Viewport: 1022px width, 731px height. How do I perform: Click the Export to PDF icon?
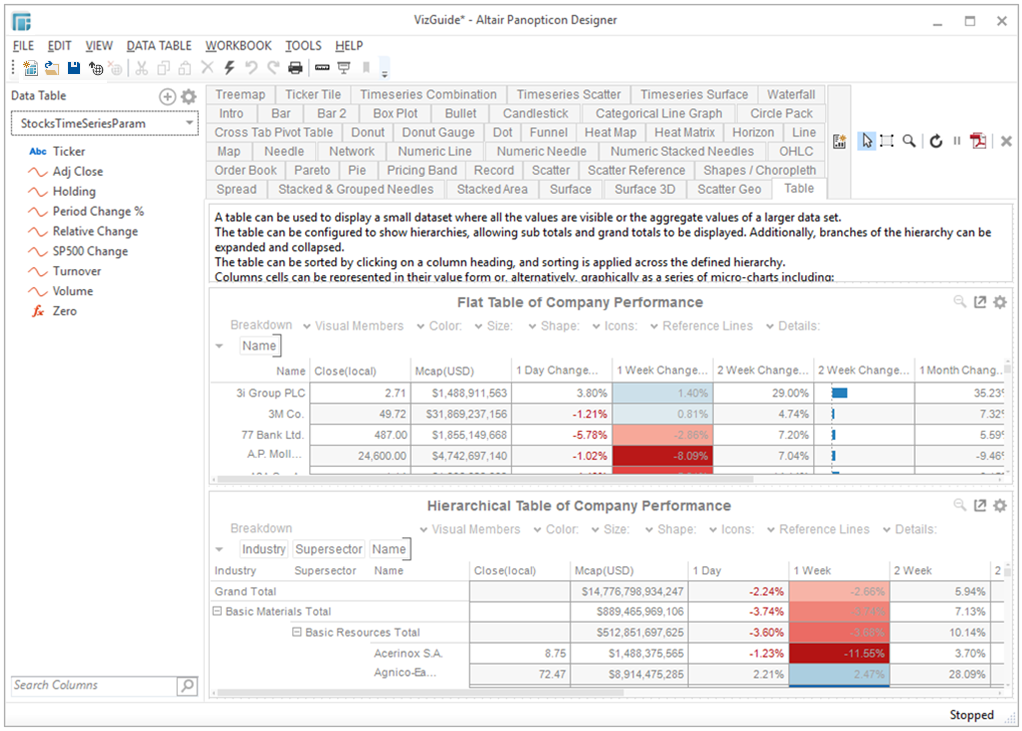click(978, 141)
